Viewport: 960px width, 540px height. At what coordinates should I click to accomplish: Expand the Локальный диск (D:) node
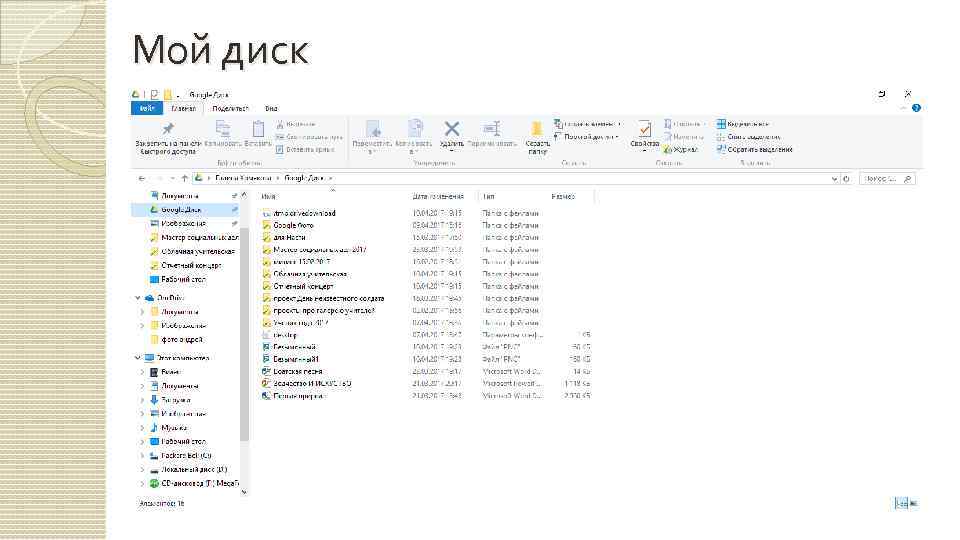143,470
